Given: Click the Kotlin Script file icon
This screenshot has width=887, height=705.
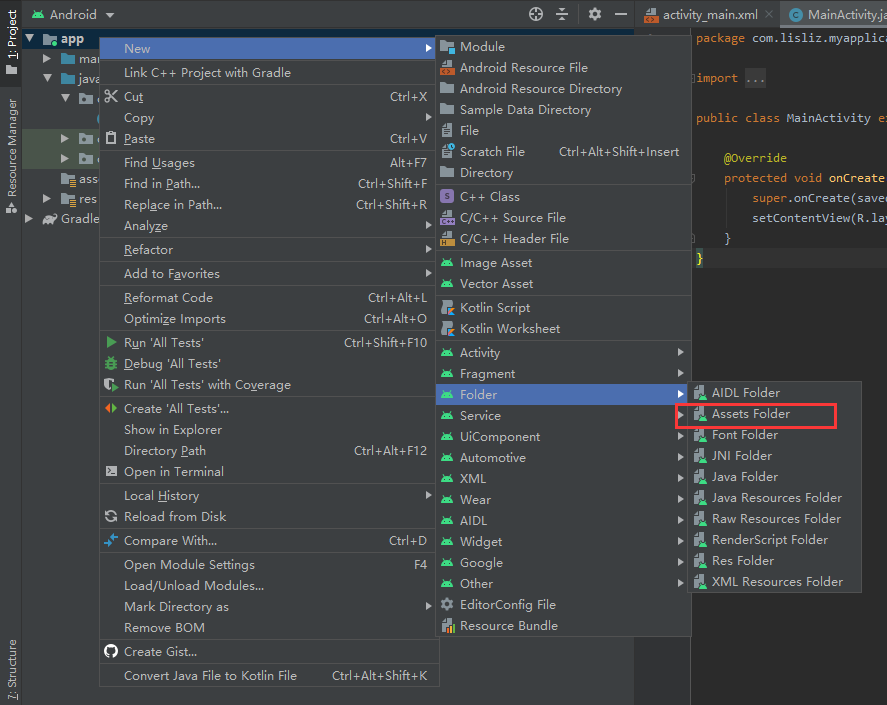Looking at the screenshot, I should point(447,308).
